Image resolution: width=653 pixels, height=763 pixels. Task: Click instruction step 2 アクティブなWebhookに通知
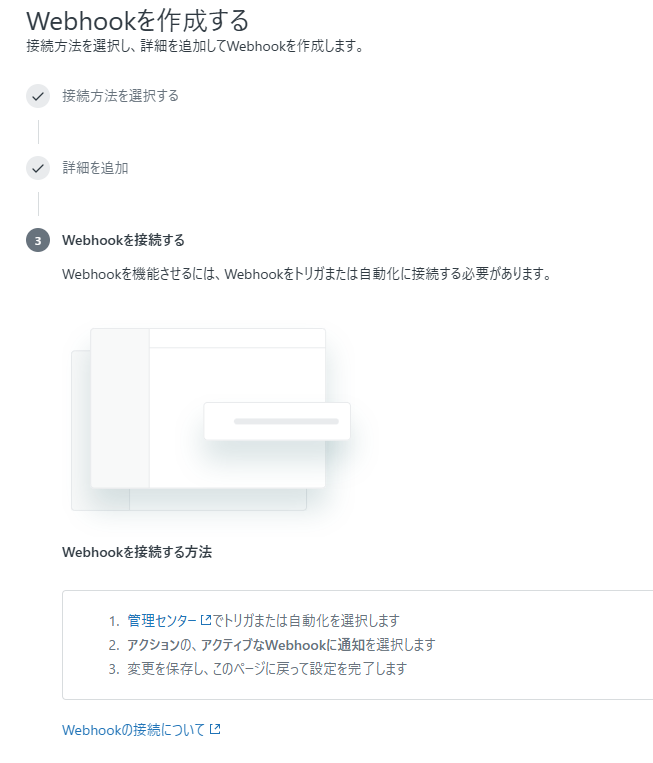point(272,645)
